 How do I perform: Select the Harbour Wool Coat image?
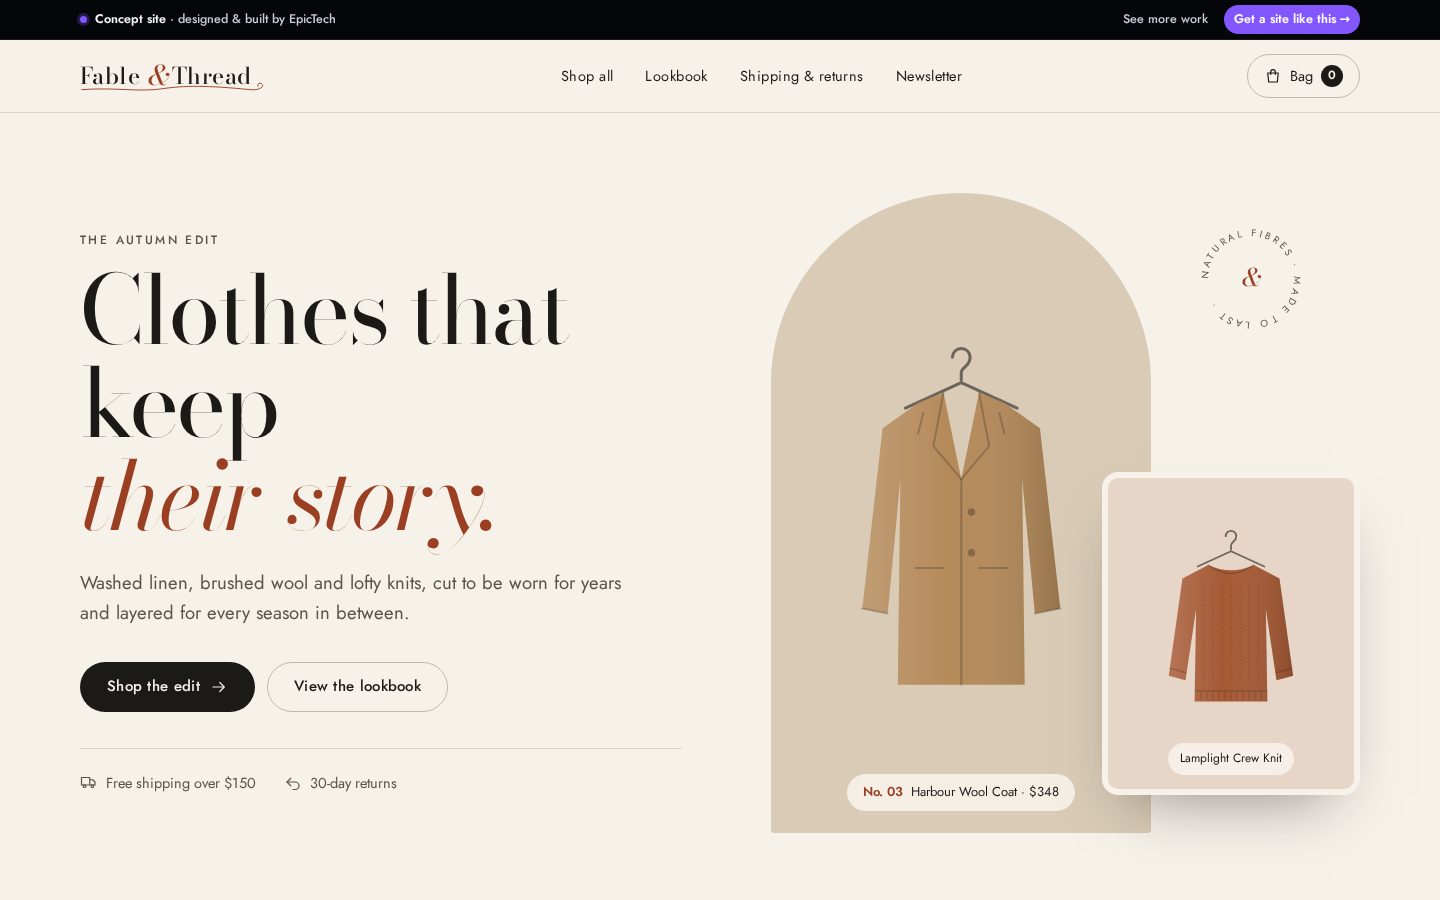click(961, 517)
